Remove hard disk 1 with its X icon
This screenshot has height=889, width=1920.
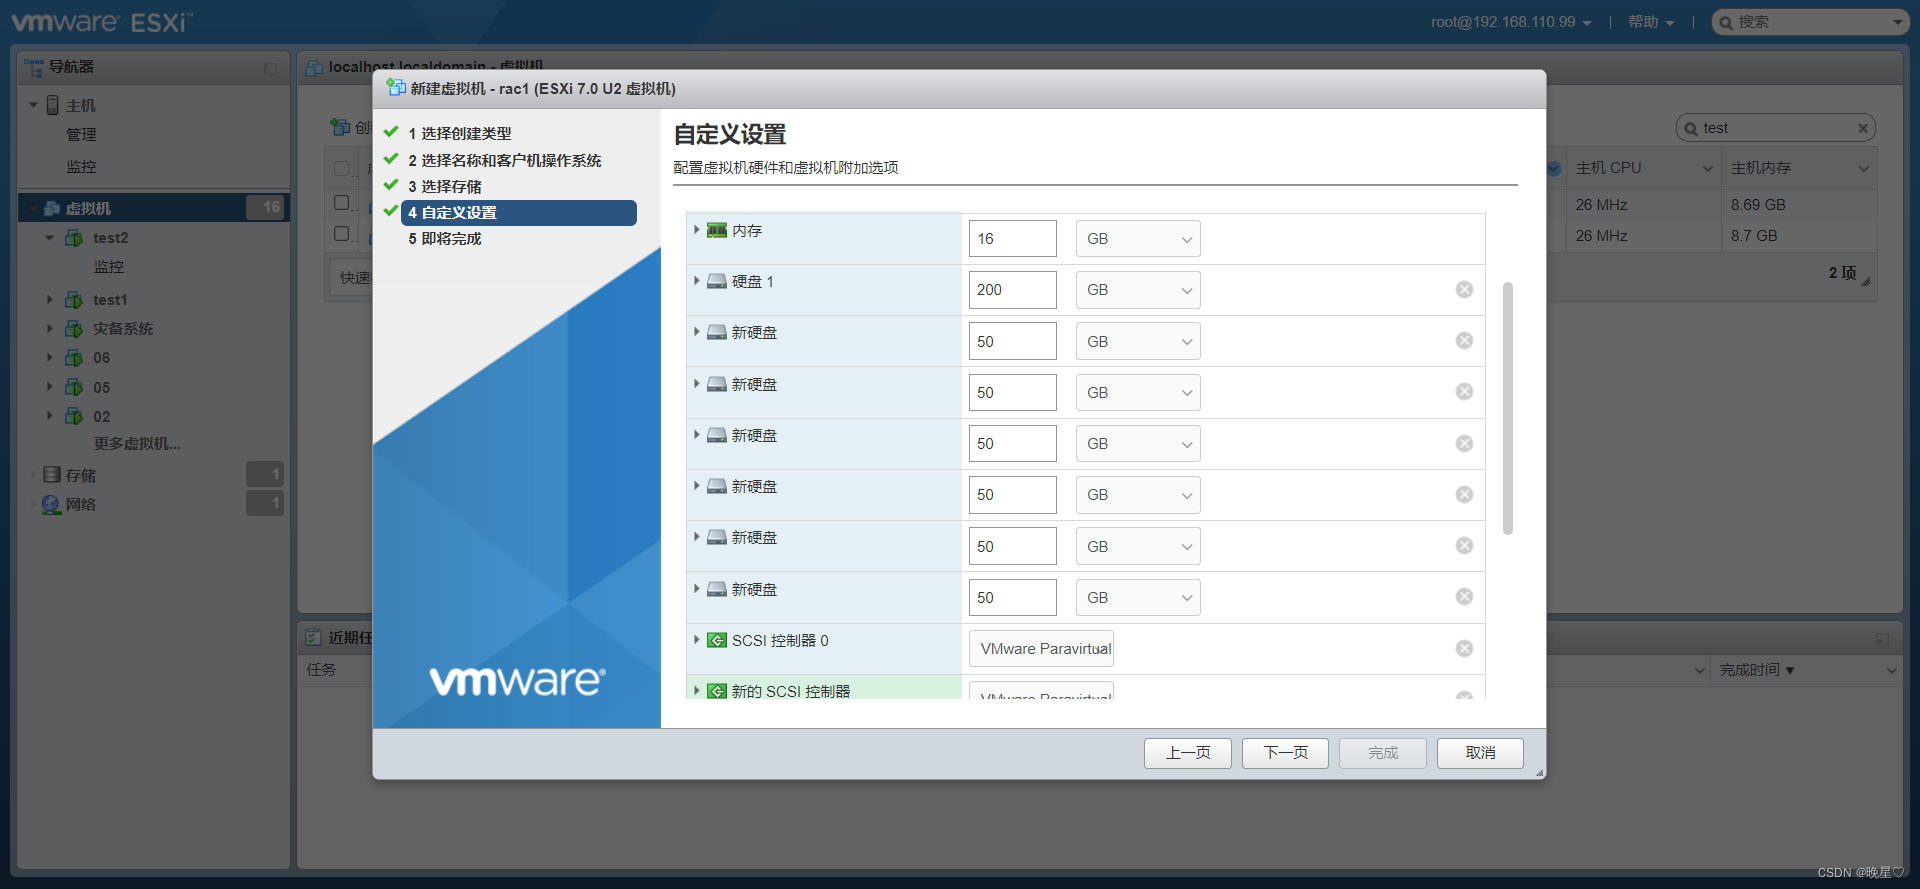pyautogui.click(x=1464, y=290)
